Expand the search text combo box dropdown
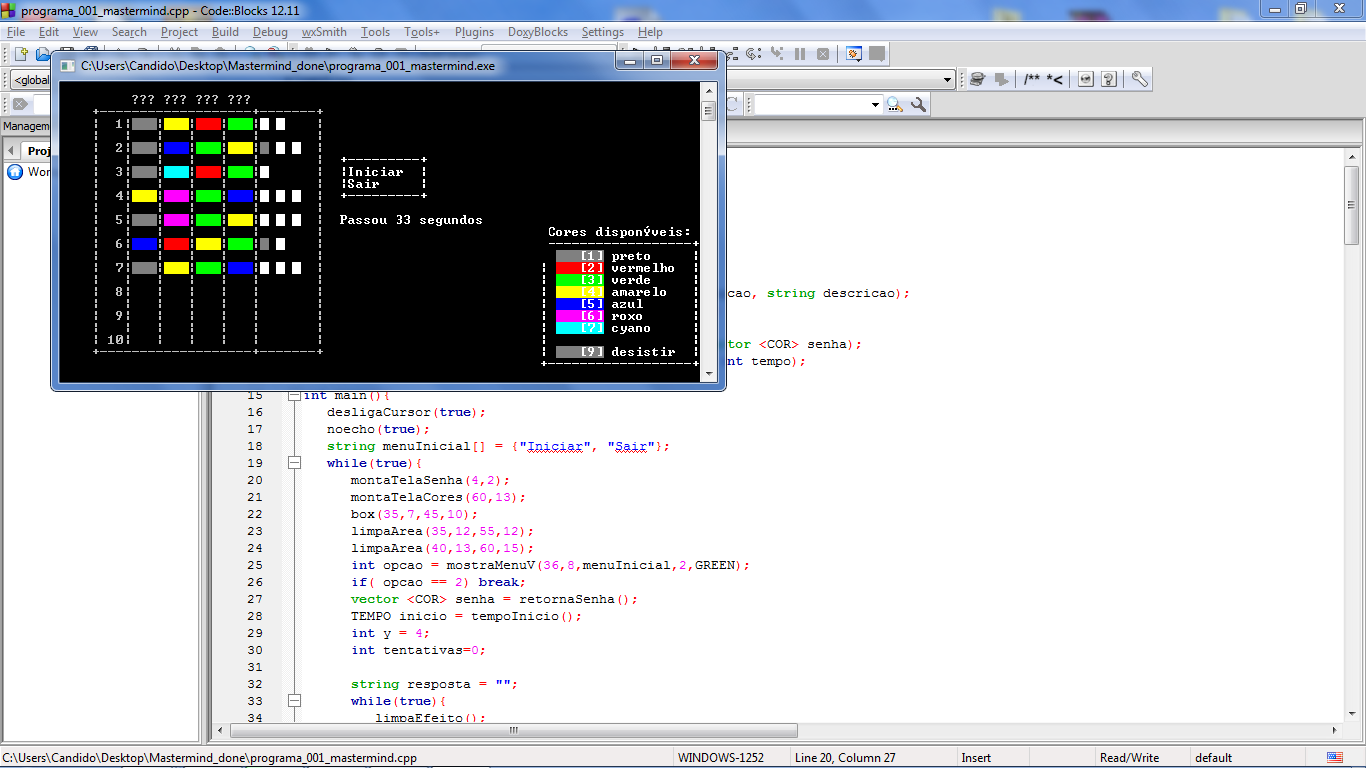This screenshot has width=1366, height=768. tap(875, 104)
